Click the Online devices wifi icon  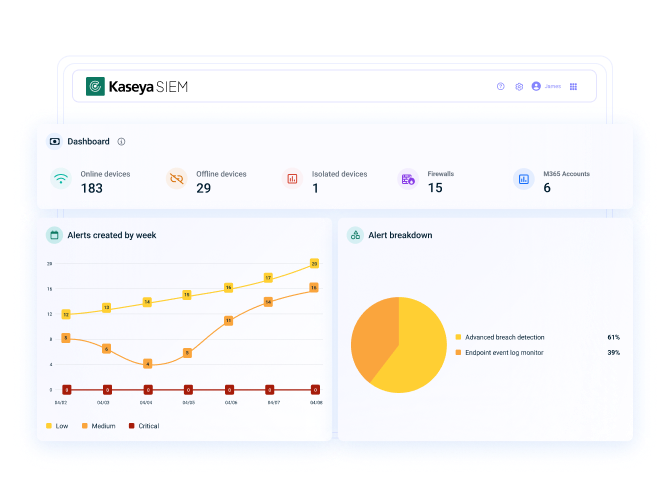click(x=61, y=179)
